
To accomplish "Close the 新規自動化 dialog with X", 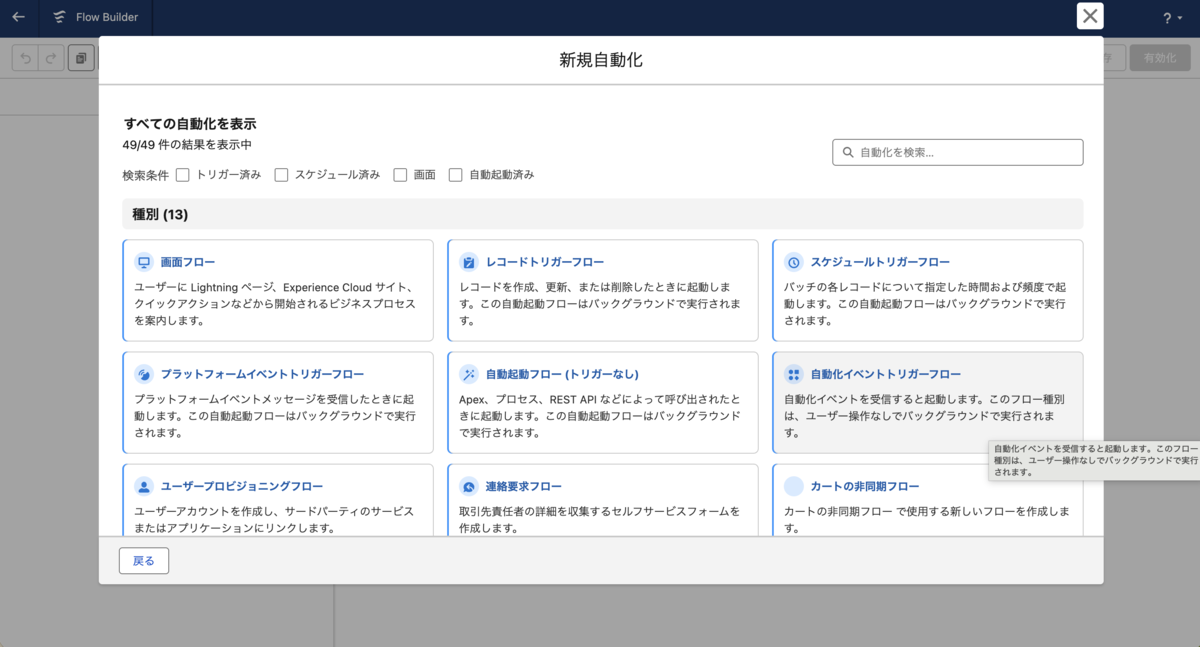I will [x=1090, y=16].
